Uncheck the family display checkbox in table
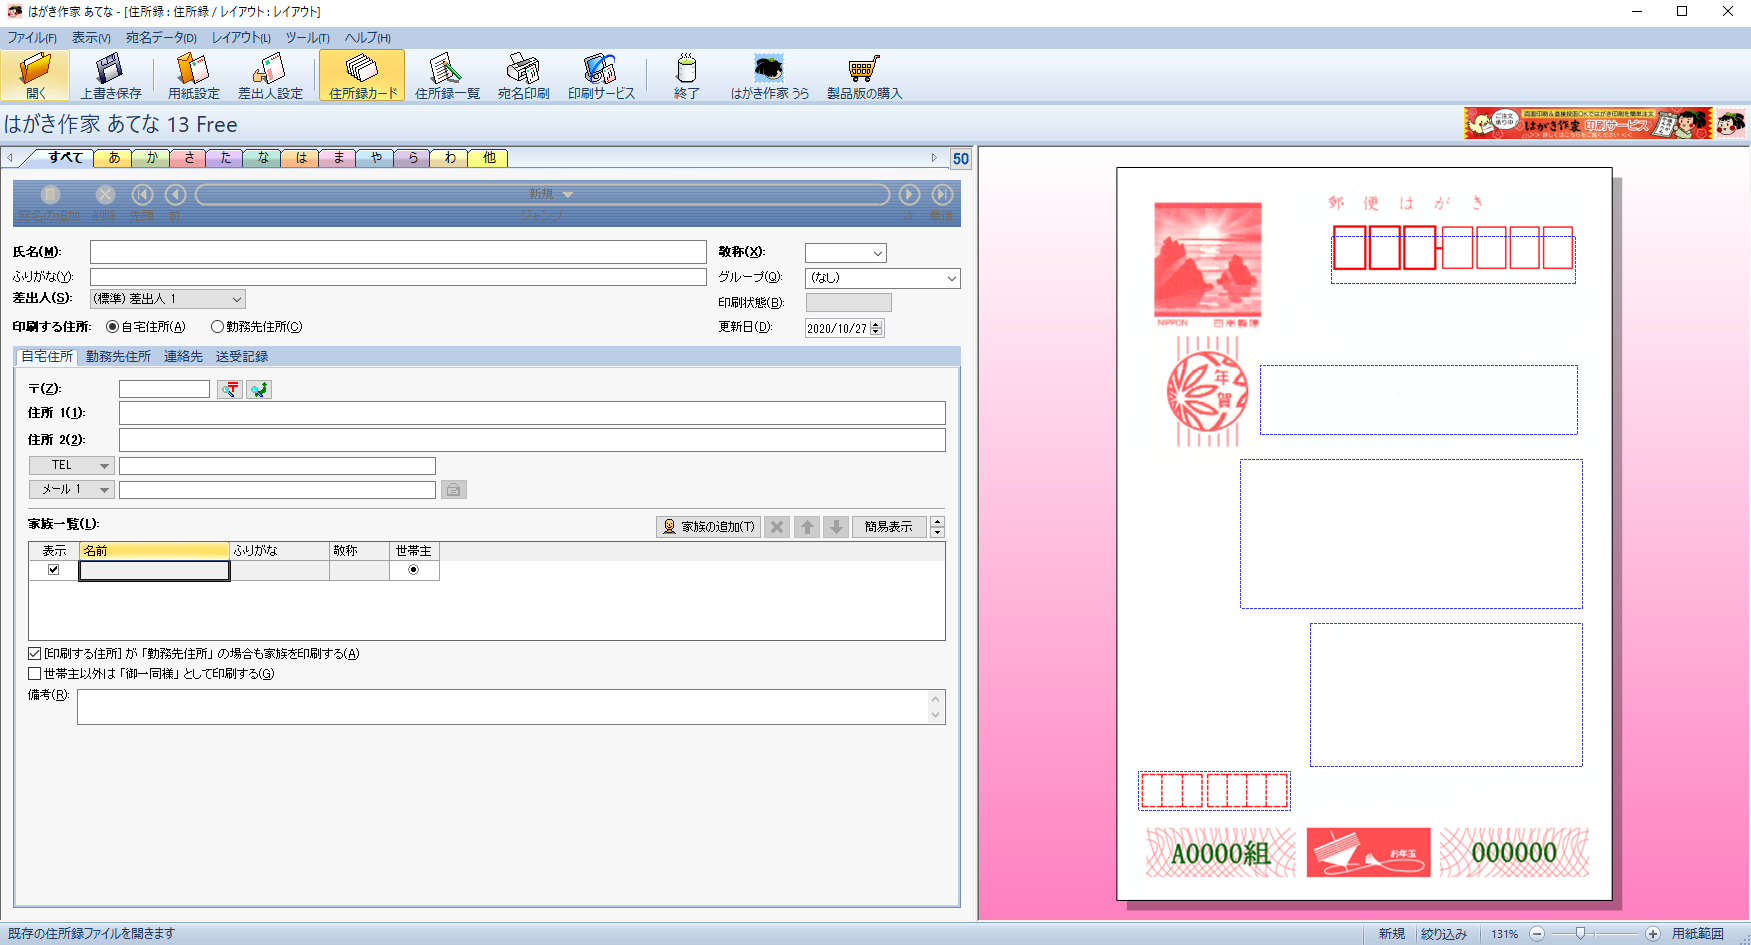Viewport: 1751px width, 945px height. tap(54, 570)
